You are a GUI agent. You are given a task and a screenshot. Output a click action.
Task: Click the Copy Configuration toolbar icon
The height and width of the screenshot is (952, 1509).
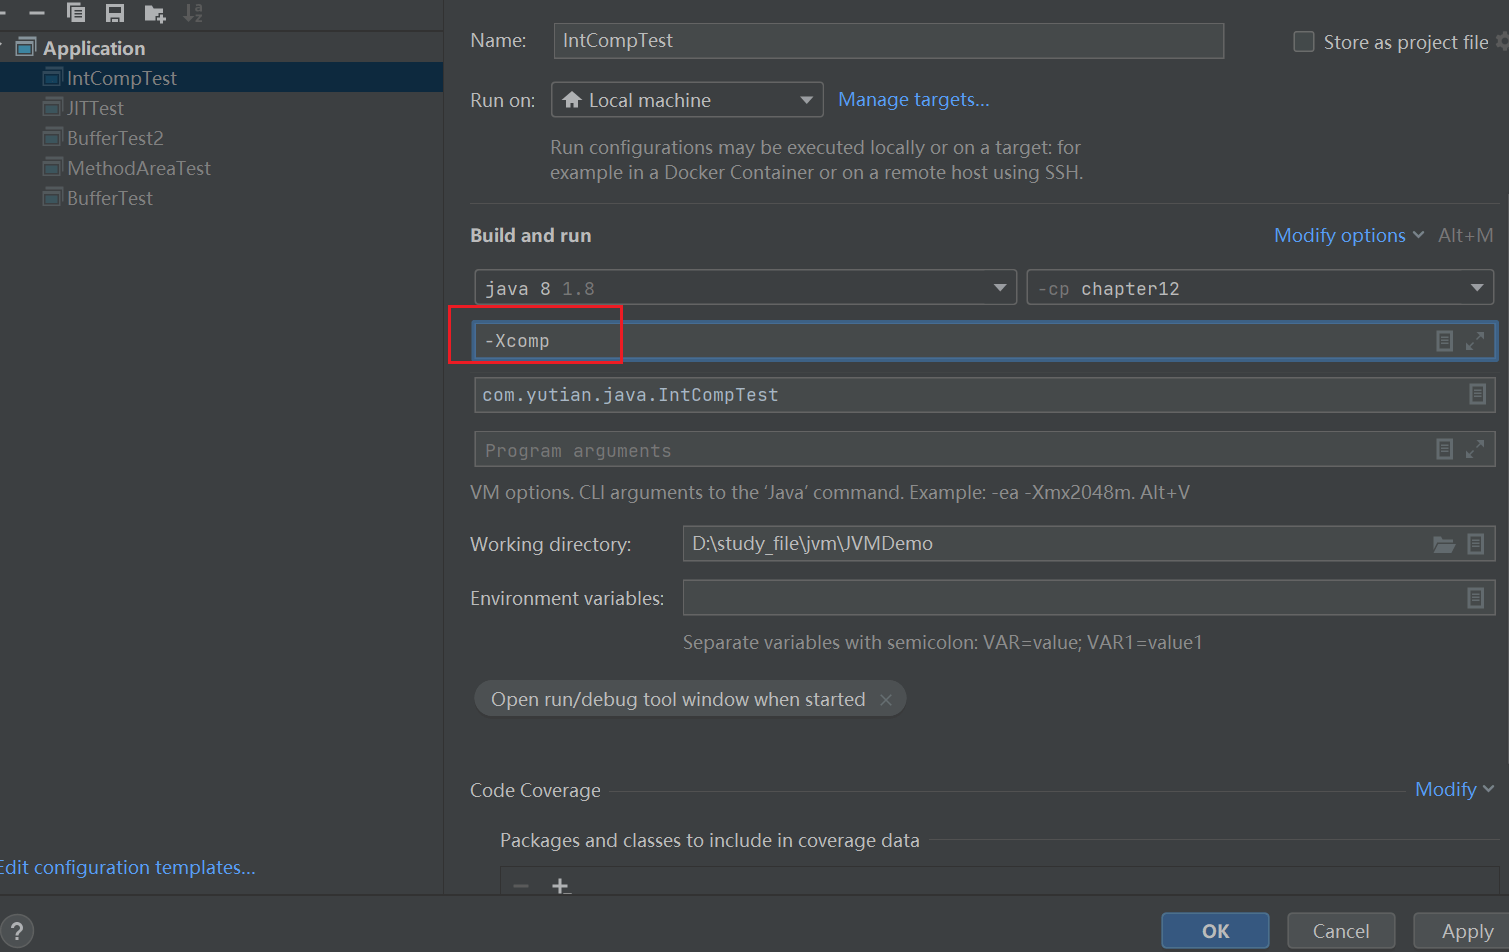(76, 13)
